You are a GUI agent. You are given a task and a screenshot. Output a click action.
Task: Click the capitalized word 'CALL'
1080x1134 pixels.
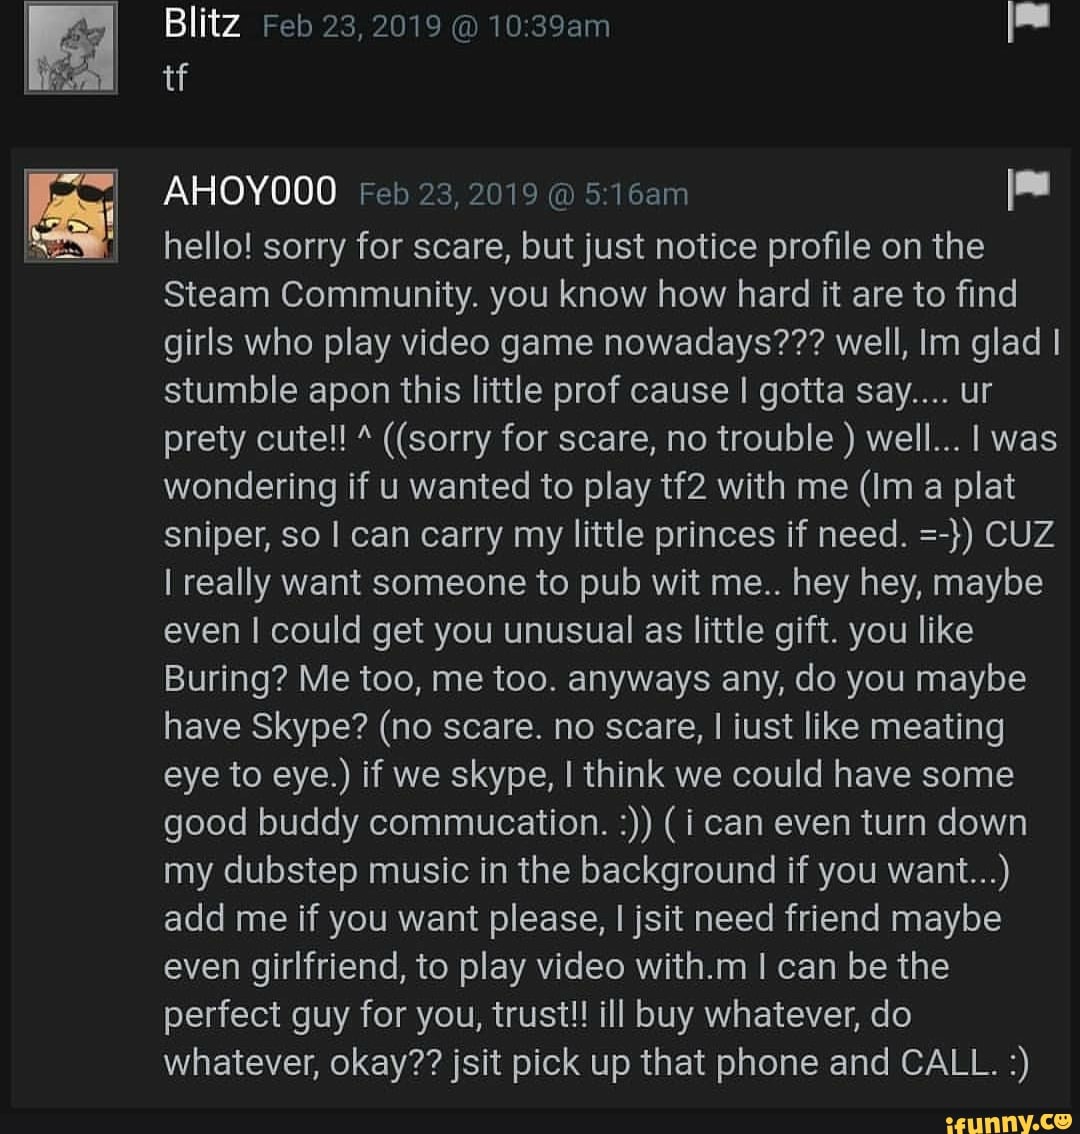click(949, 1063)
